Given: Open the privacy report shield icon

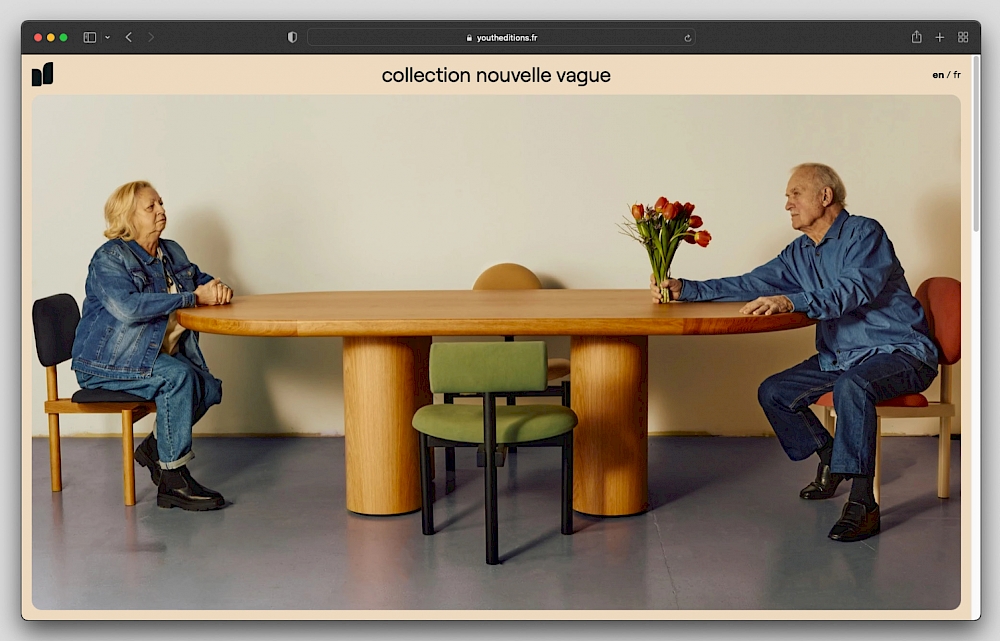Looking at the screenshot, I should [292, 37].
